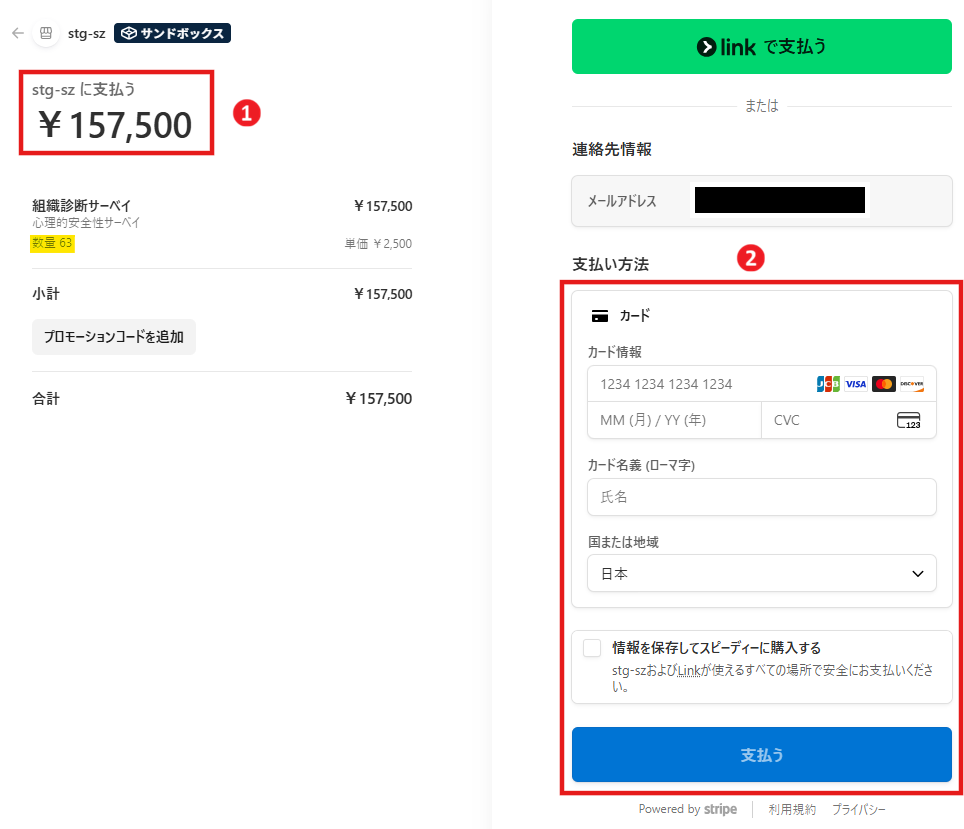Open the 利用規約 link
Viewport: 964px width, 829px height.
[792, 809]
